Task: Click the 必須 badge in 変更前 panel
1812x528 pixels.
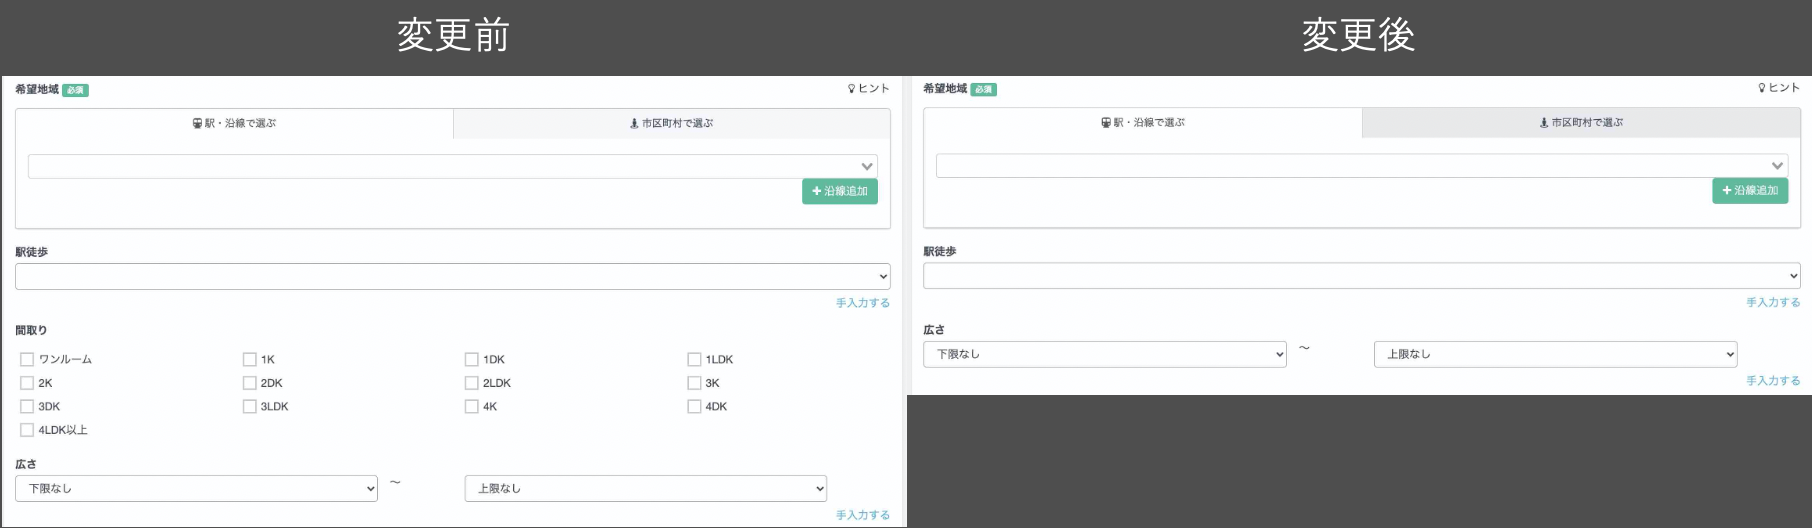Action: coord(76,90)
